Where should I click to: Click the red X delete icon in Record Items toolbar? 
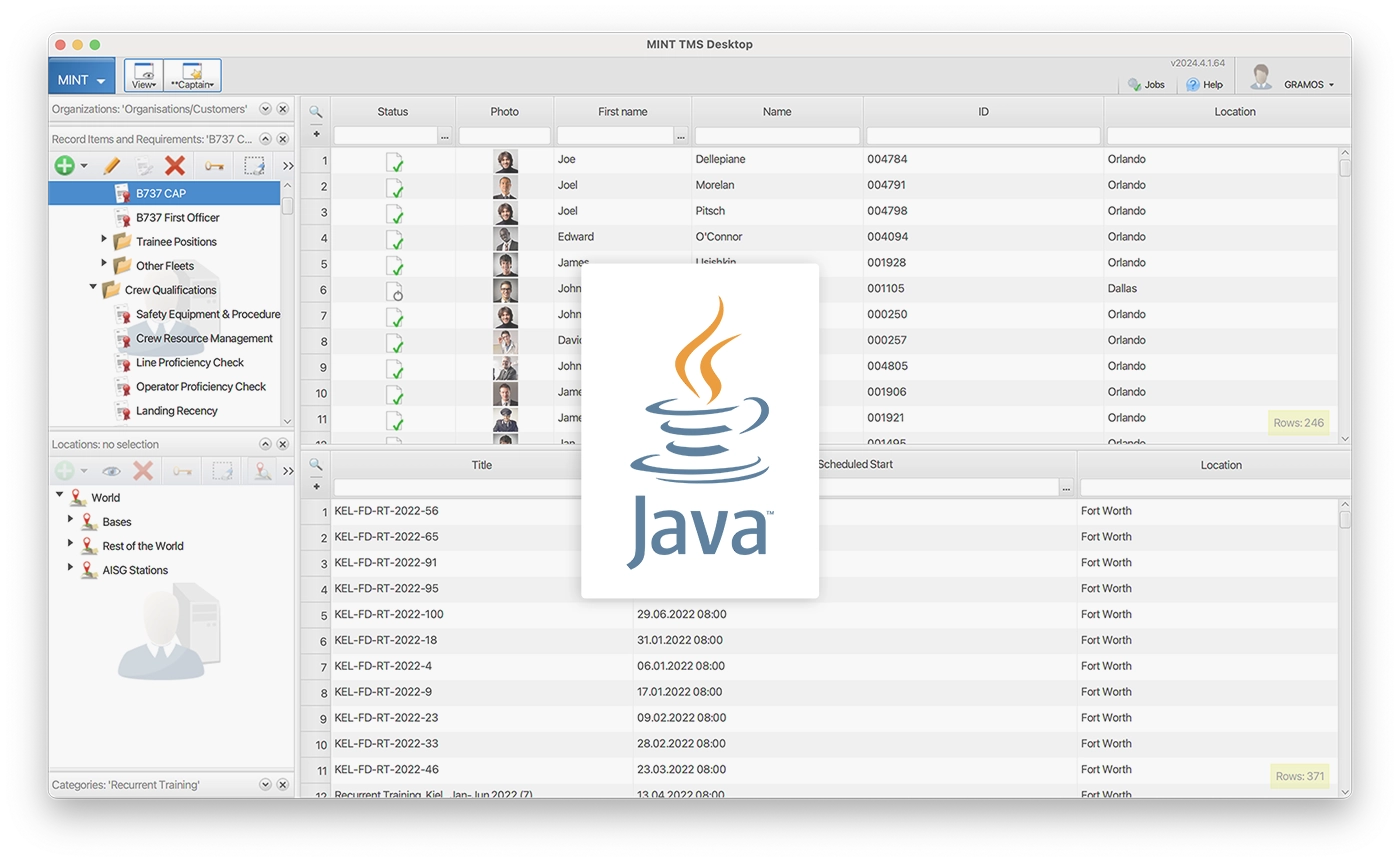pyautogui.click(x=175, y=165)
